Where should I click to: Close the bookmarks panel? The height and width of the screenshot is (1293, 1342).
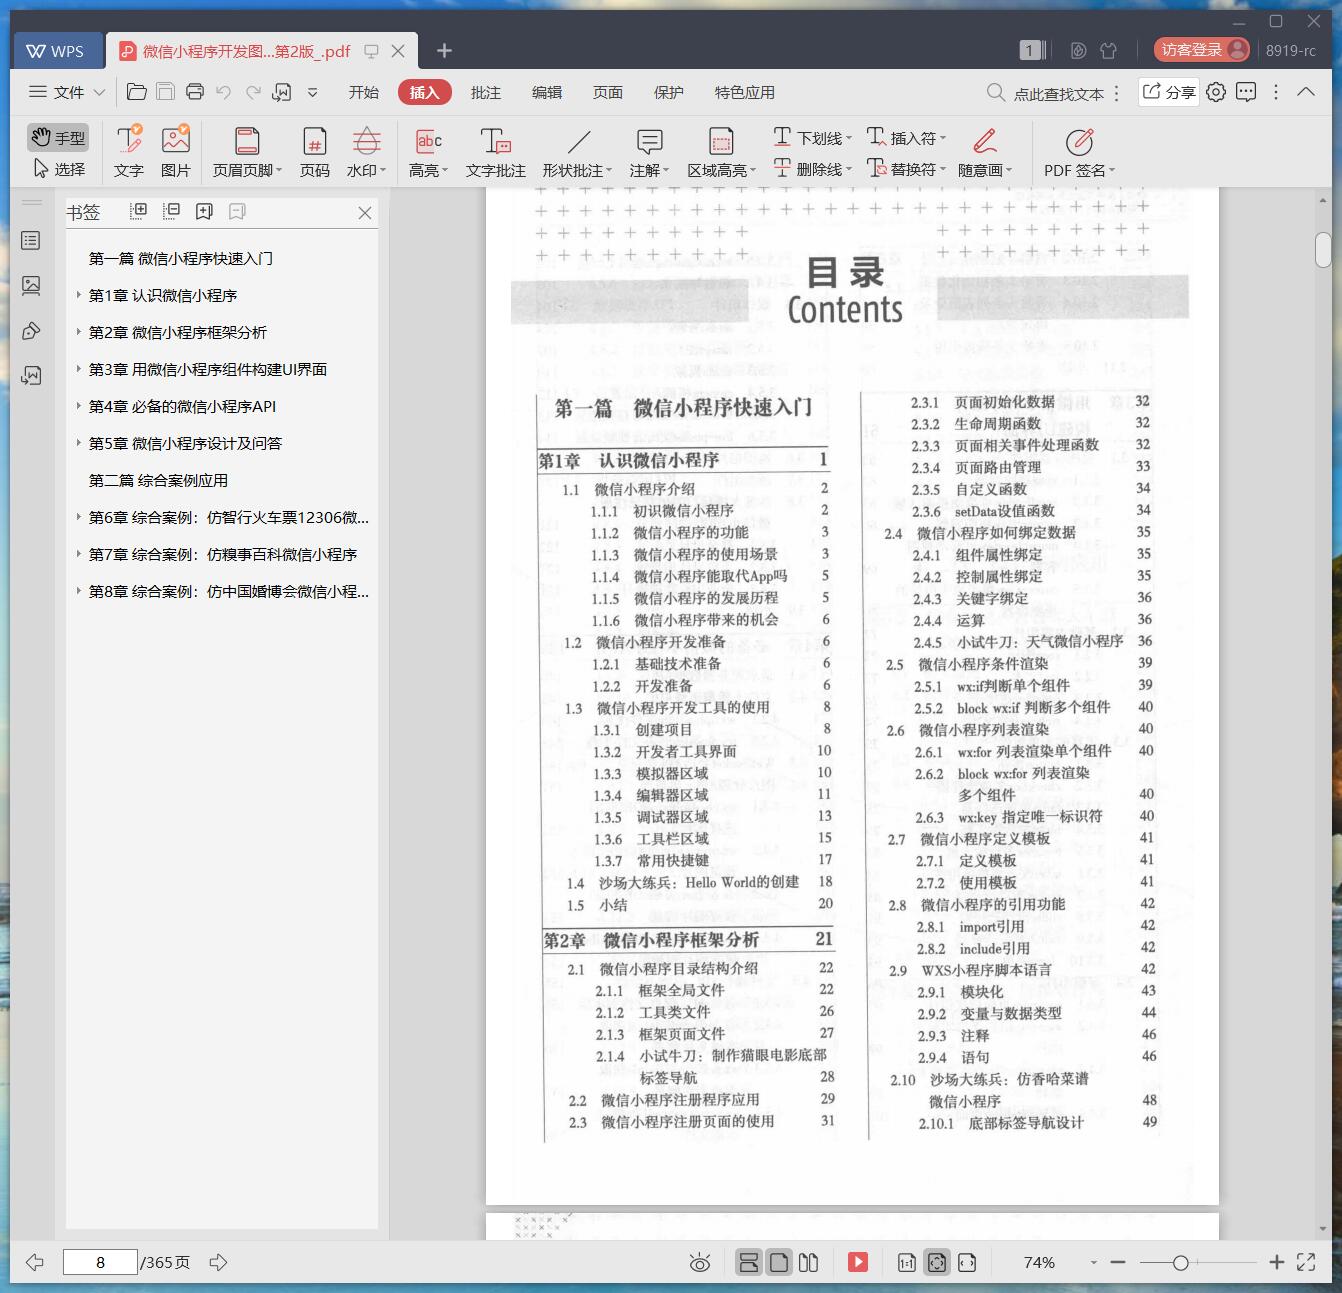tap(365, 213)
